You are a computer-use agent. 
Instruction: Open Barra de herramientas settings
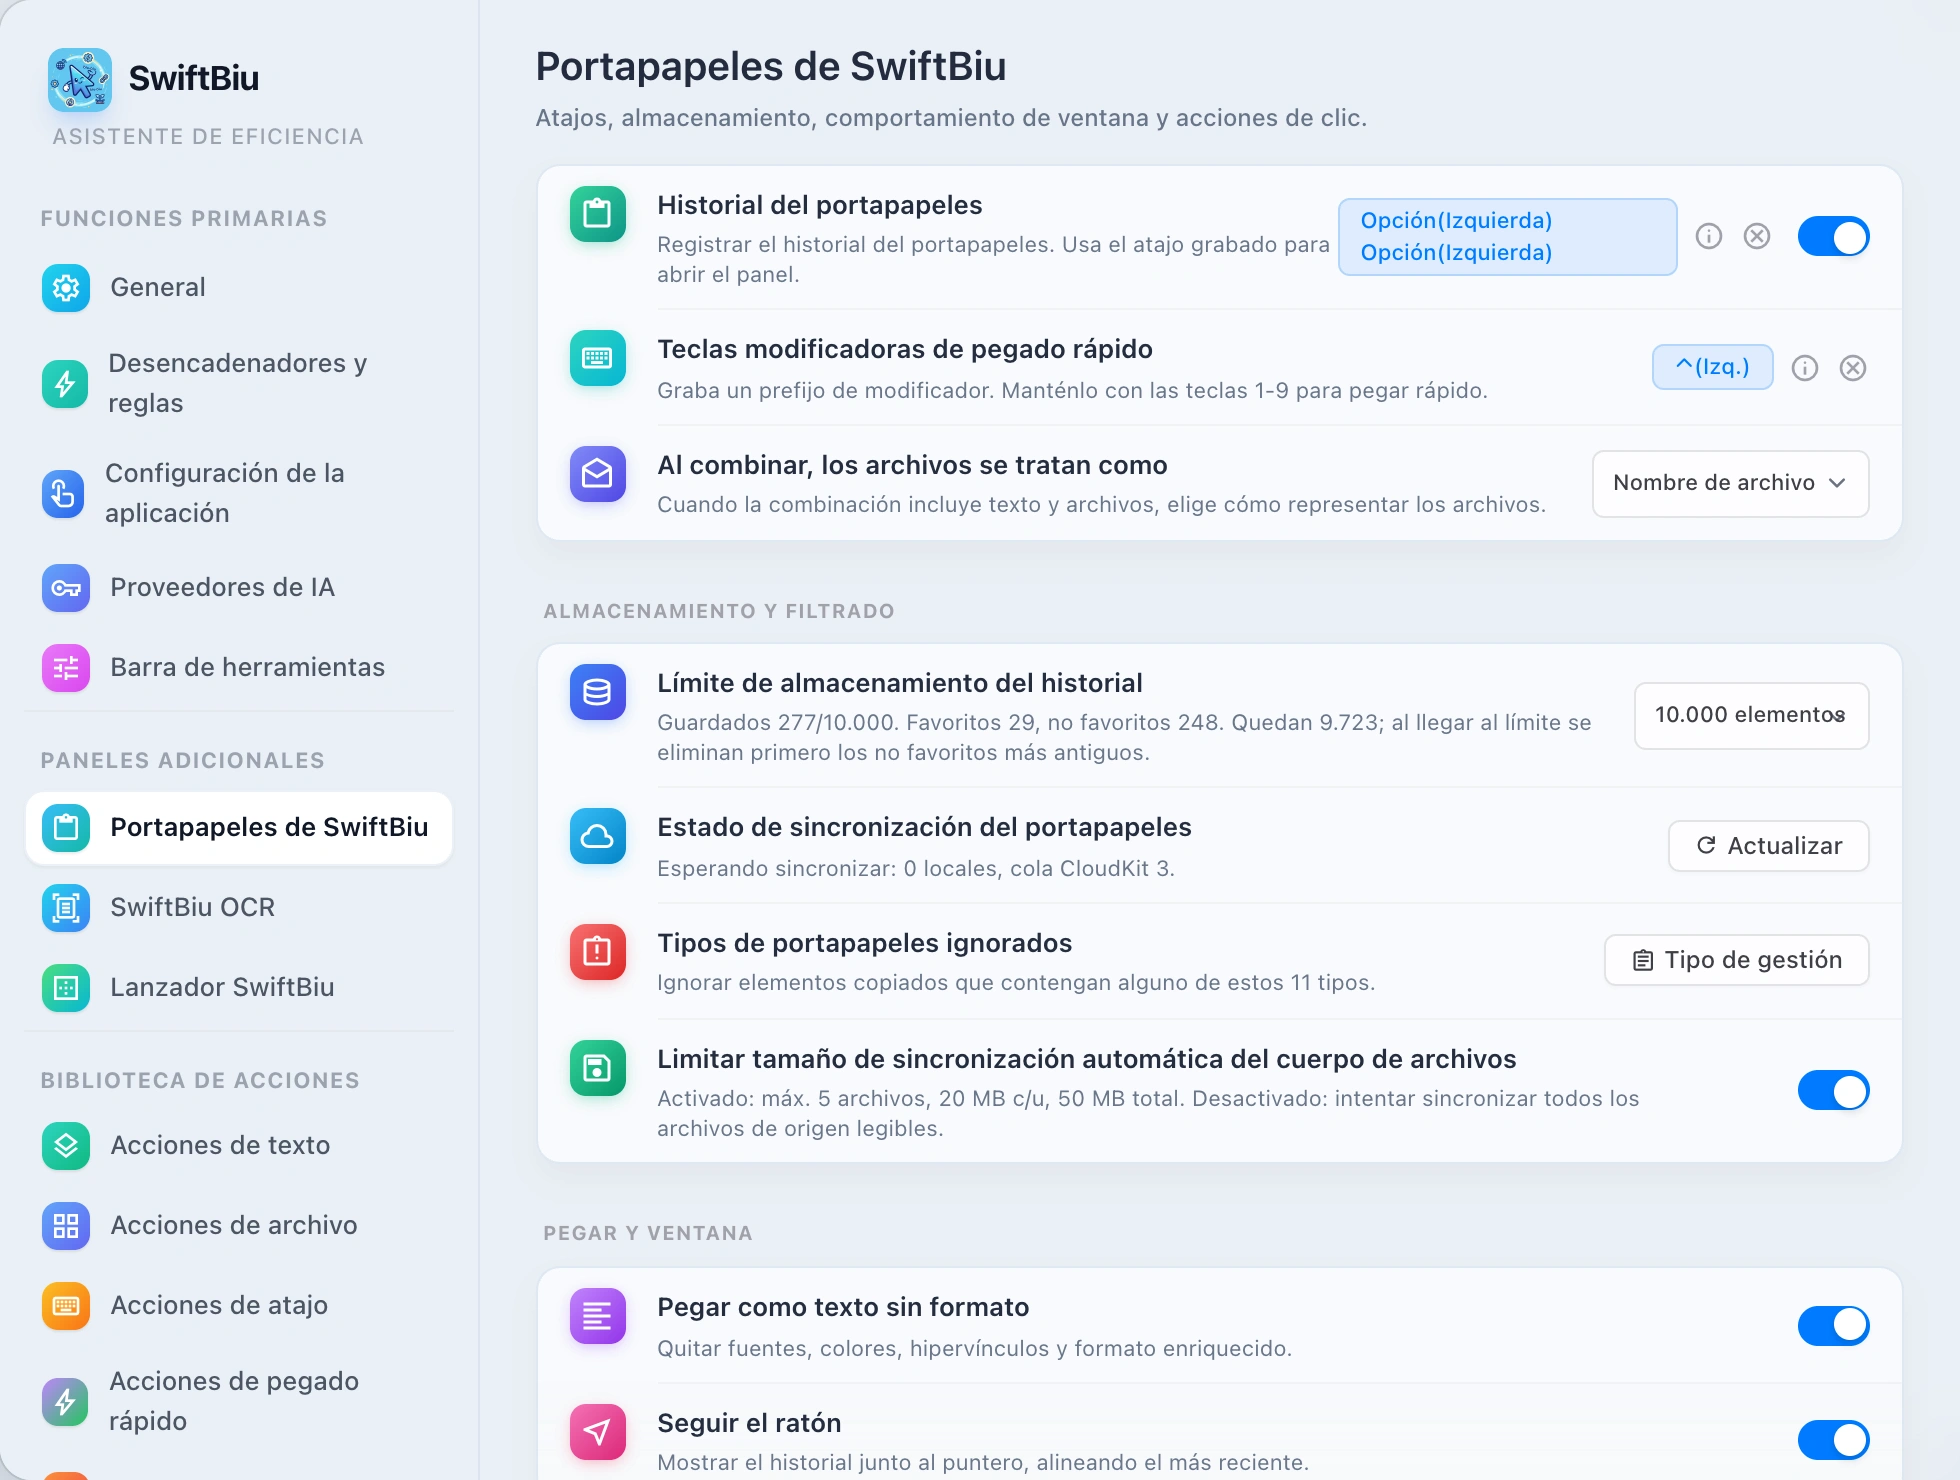(238, 668)
